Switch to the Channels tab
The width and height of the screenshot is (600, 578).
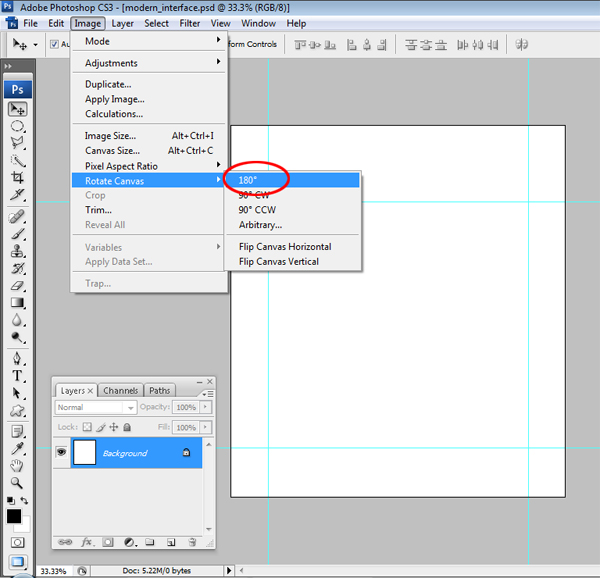(121, 391)
